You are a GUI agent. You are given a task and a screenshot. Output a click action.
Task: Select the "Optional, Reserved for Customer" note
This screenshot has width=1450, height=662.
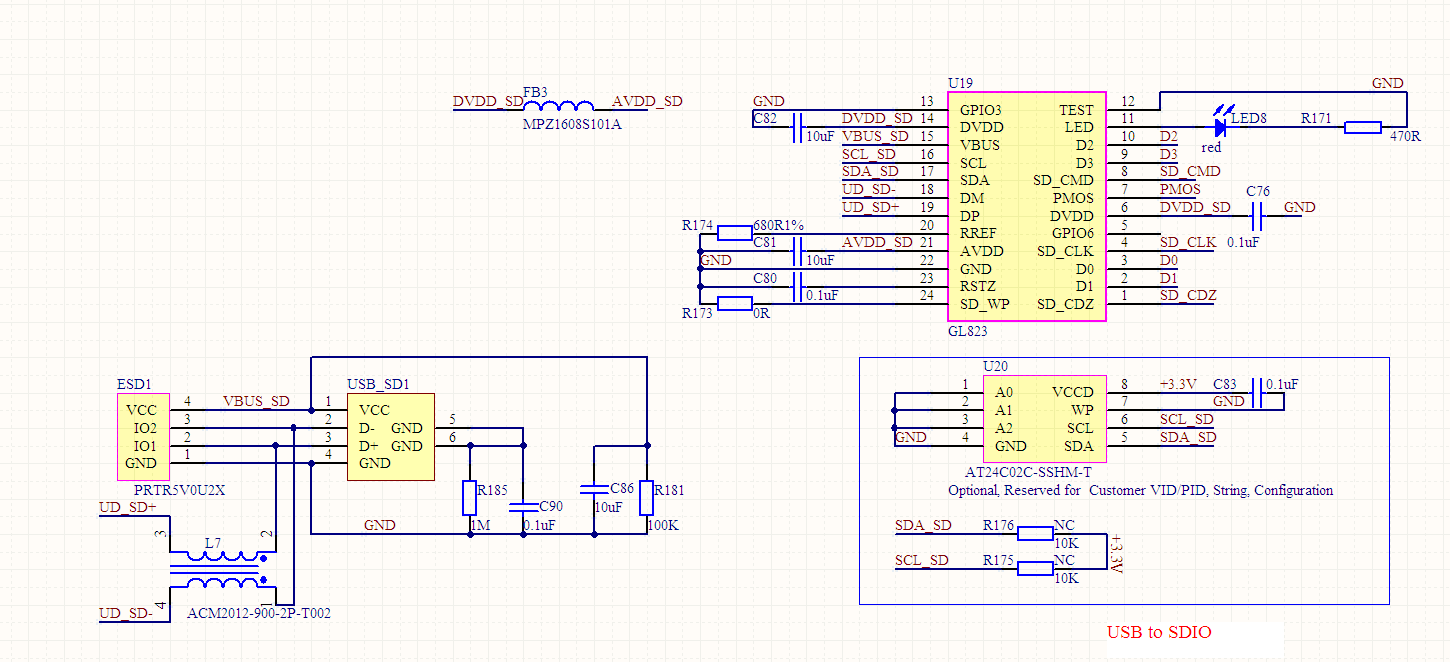click(x=1140, y=490)
